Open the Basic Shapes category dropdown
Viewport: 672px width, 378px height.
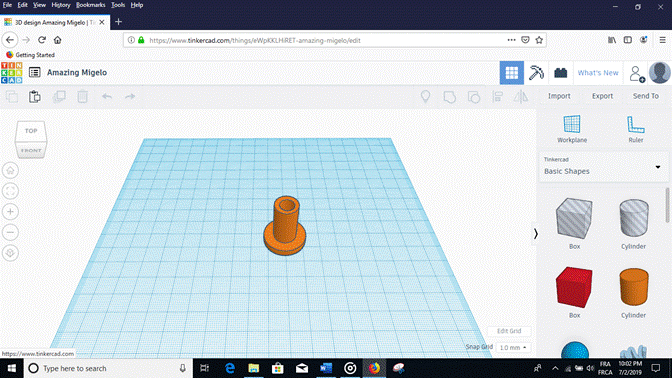coord(603,167)
